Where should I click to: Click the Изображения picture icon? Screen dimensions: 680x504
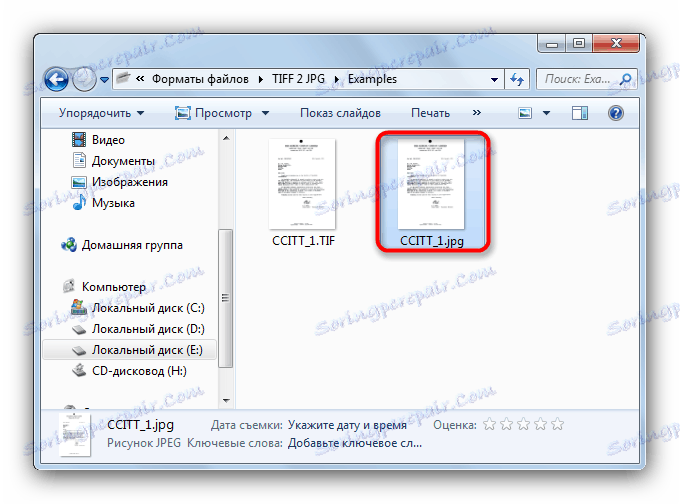pyautogui.click(x=79, y=182)
